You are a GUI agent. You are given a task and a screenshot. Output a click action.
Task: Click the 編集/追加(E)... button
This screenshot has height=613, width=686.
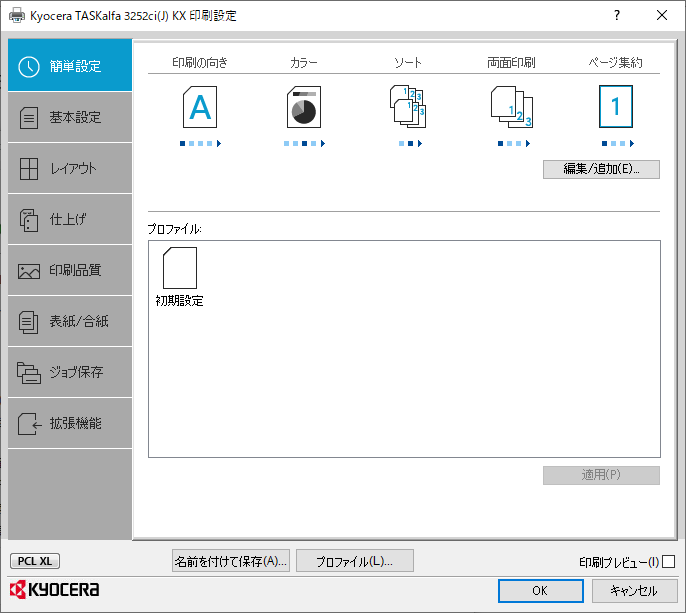click(x=601, y=169)
